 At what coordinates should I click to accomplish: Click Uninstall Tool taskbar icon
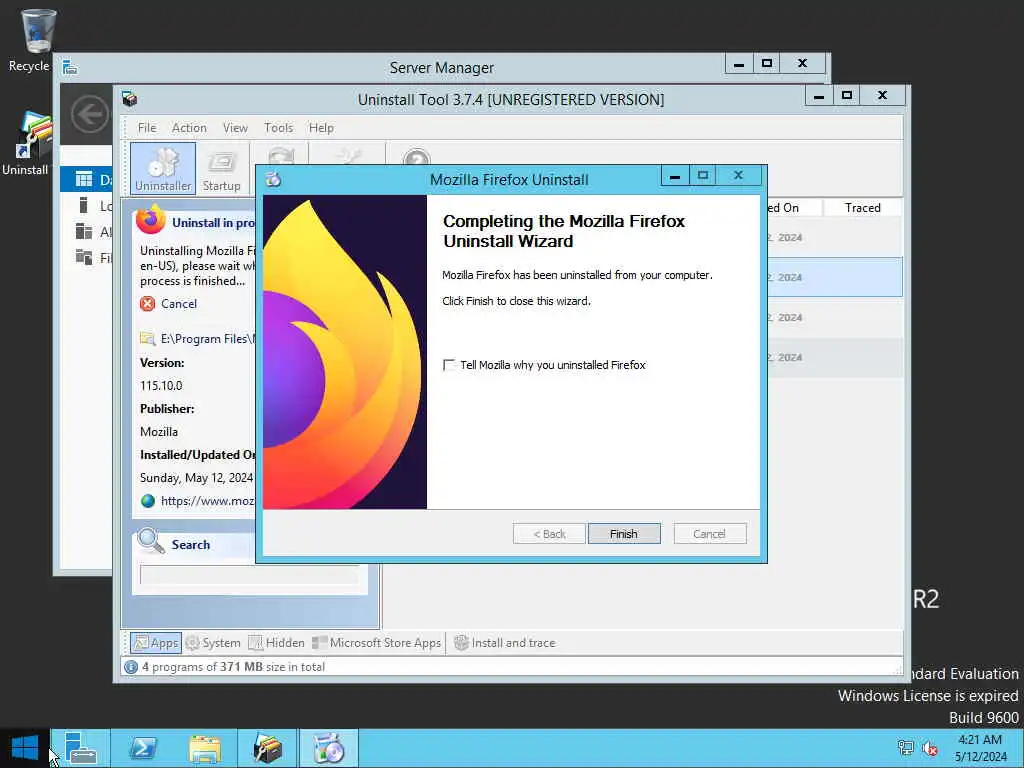click(267, 748)
